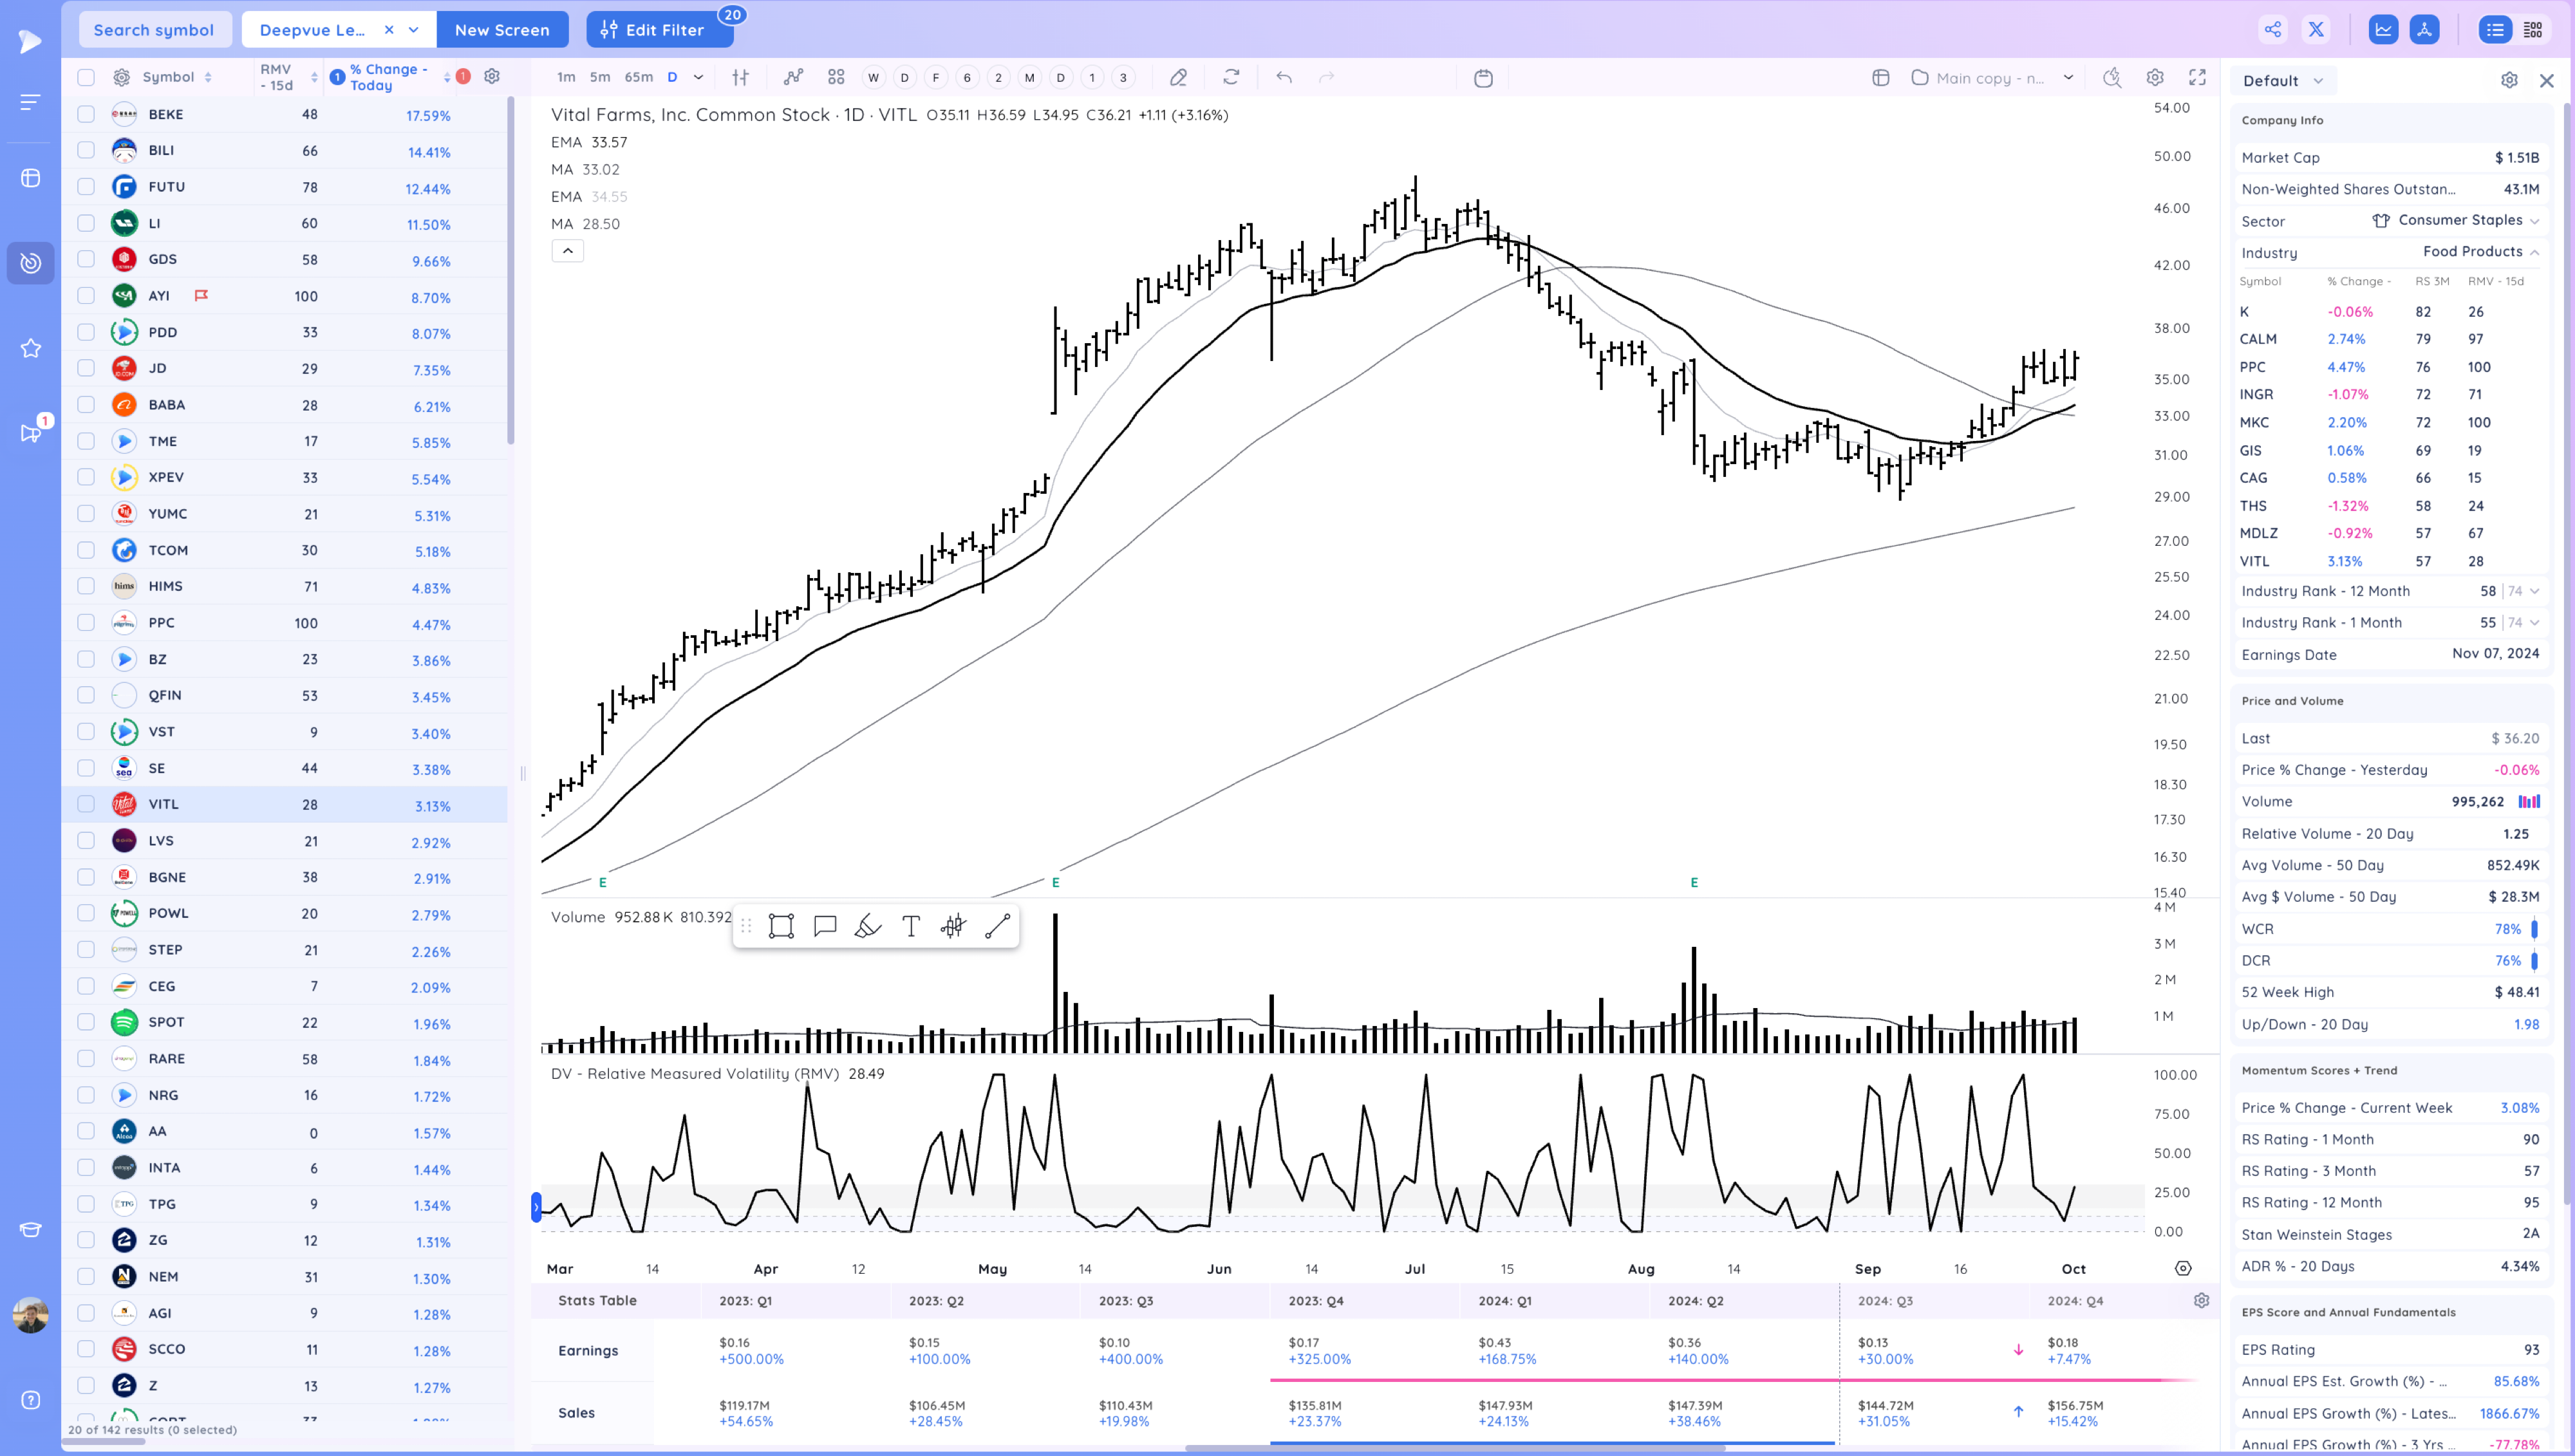The height and width of the screenshot is (1456, 2575).
Task: Toggle the select-all checkbox in header
Action: tap(86, 77)
